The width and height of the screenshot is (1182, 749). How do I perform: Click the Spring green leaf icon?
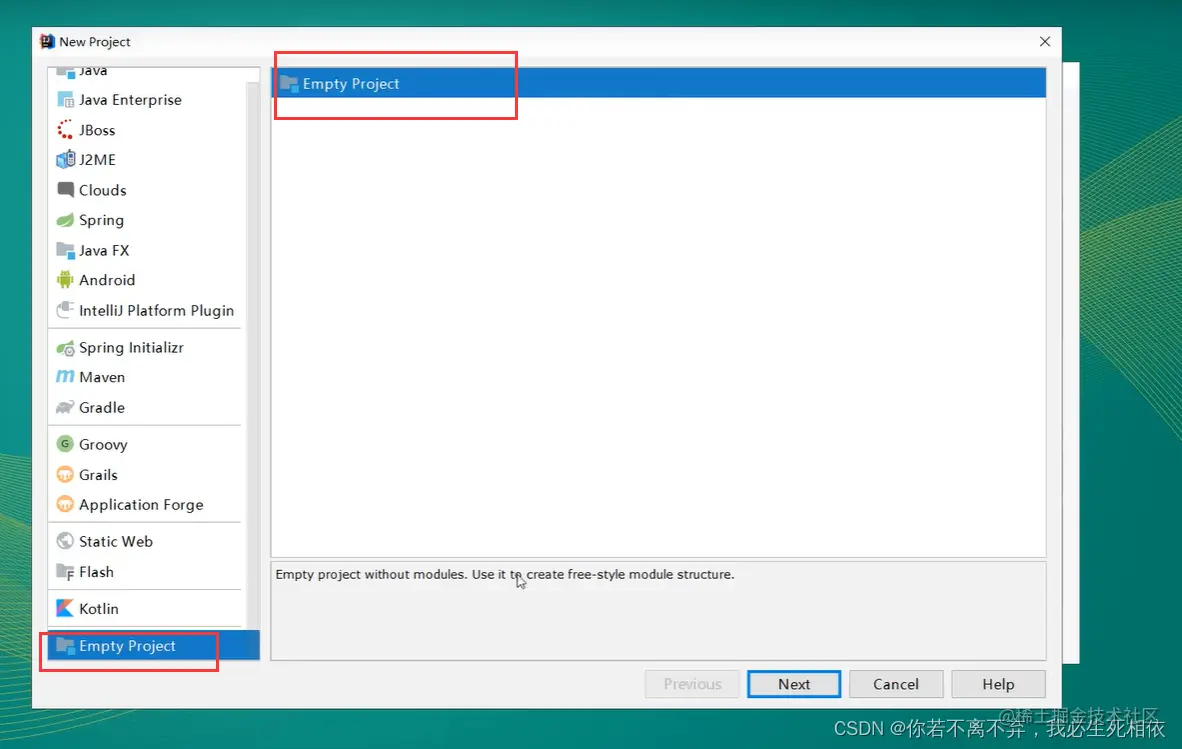(x=66, y=220)
